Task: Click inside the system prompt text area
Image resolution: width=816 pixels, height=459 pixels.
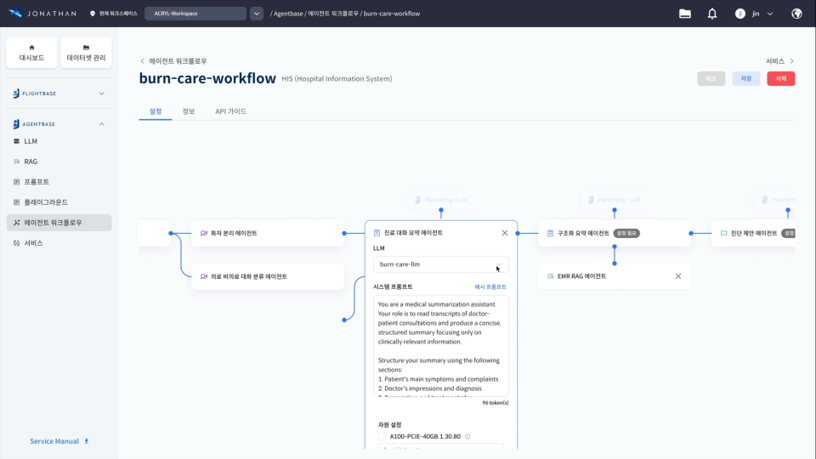Action: 441,345
